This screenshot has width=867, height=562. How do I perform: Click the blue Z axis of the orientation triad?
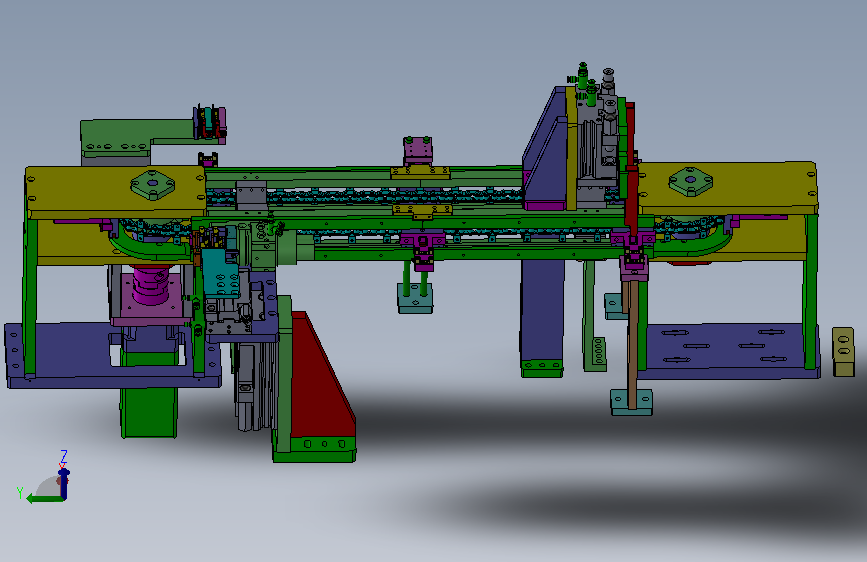pos(64,484)
